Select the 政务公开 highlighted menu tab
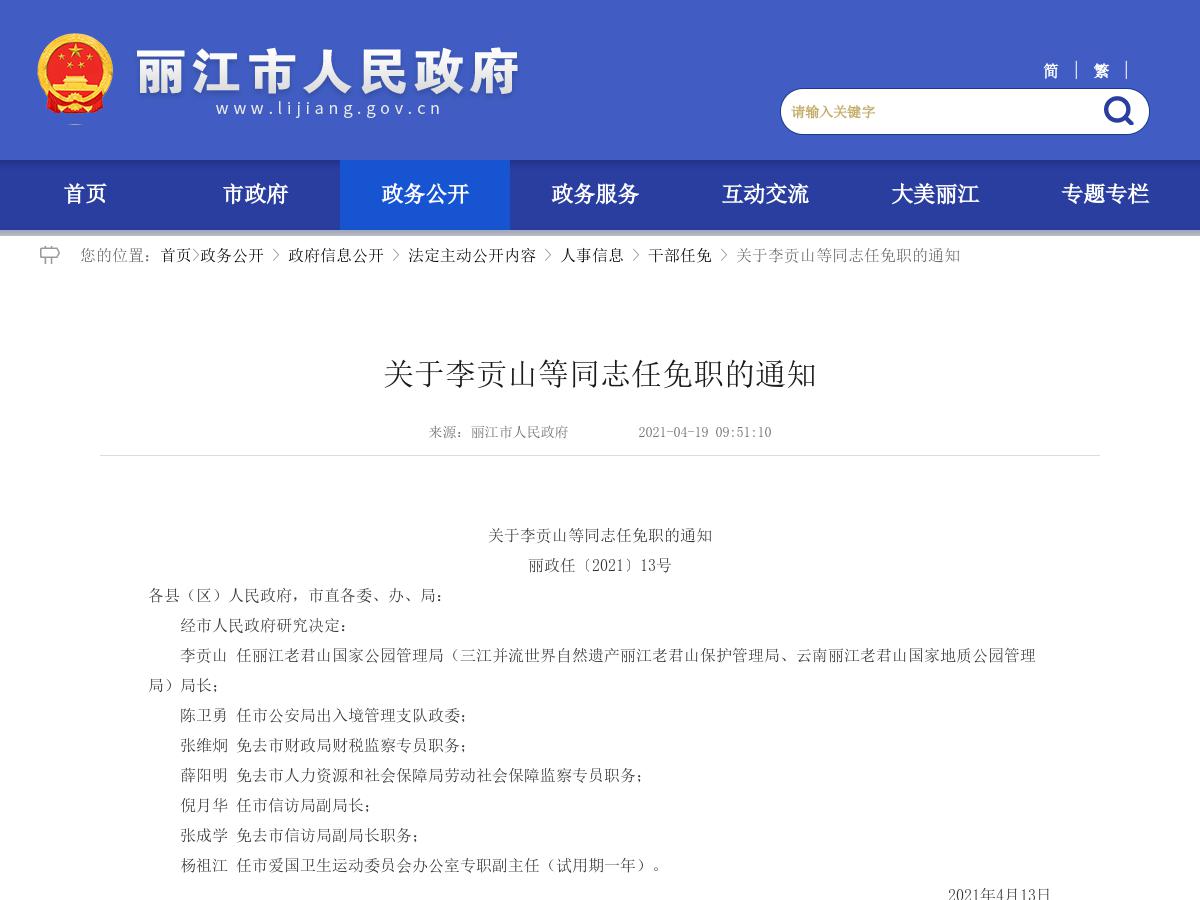The image size is (1200, 900). (424, 195)
